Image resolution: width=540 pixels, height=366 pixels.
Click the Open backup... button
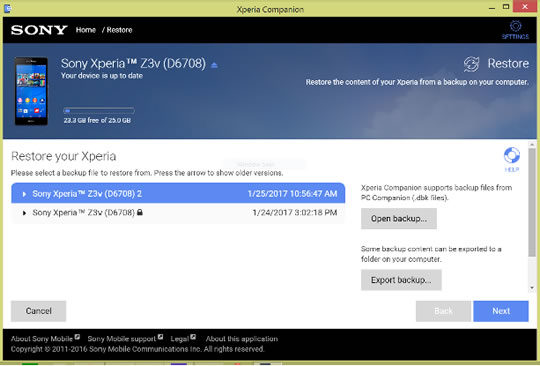pyautogui.click(x=399, y=219)
